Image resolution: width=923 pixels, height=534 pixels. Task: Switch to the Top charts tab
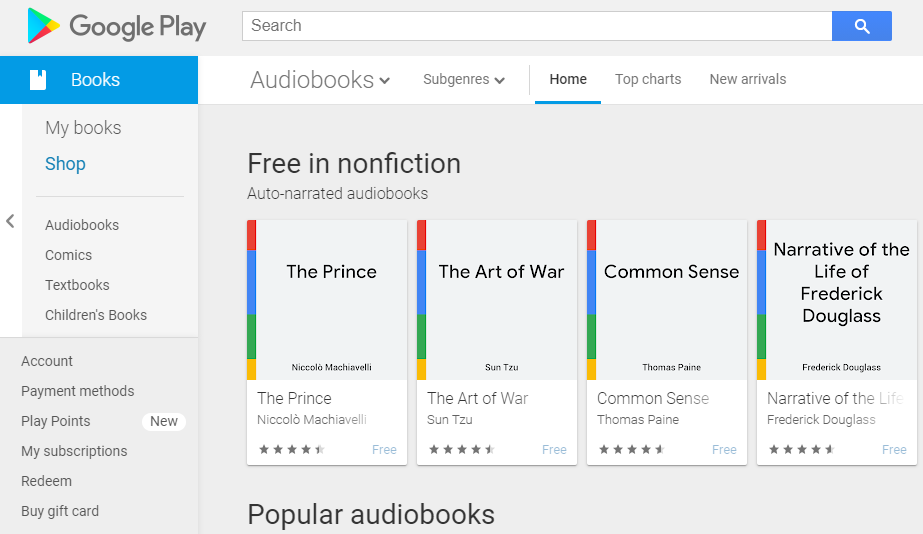coord(648,79)
